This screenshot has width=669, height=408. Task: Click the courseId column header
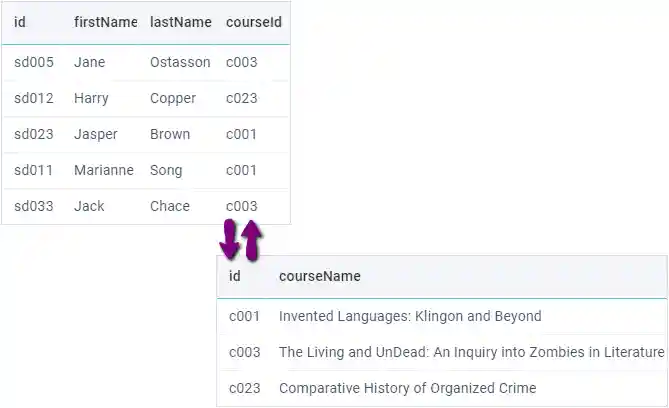(x=254, y=22)
